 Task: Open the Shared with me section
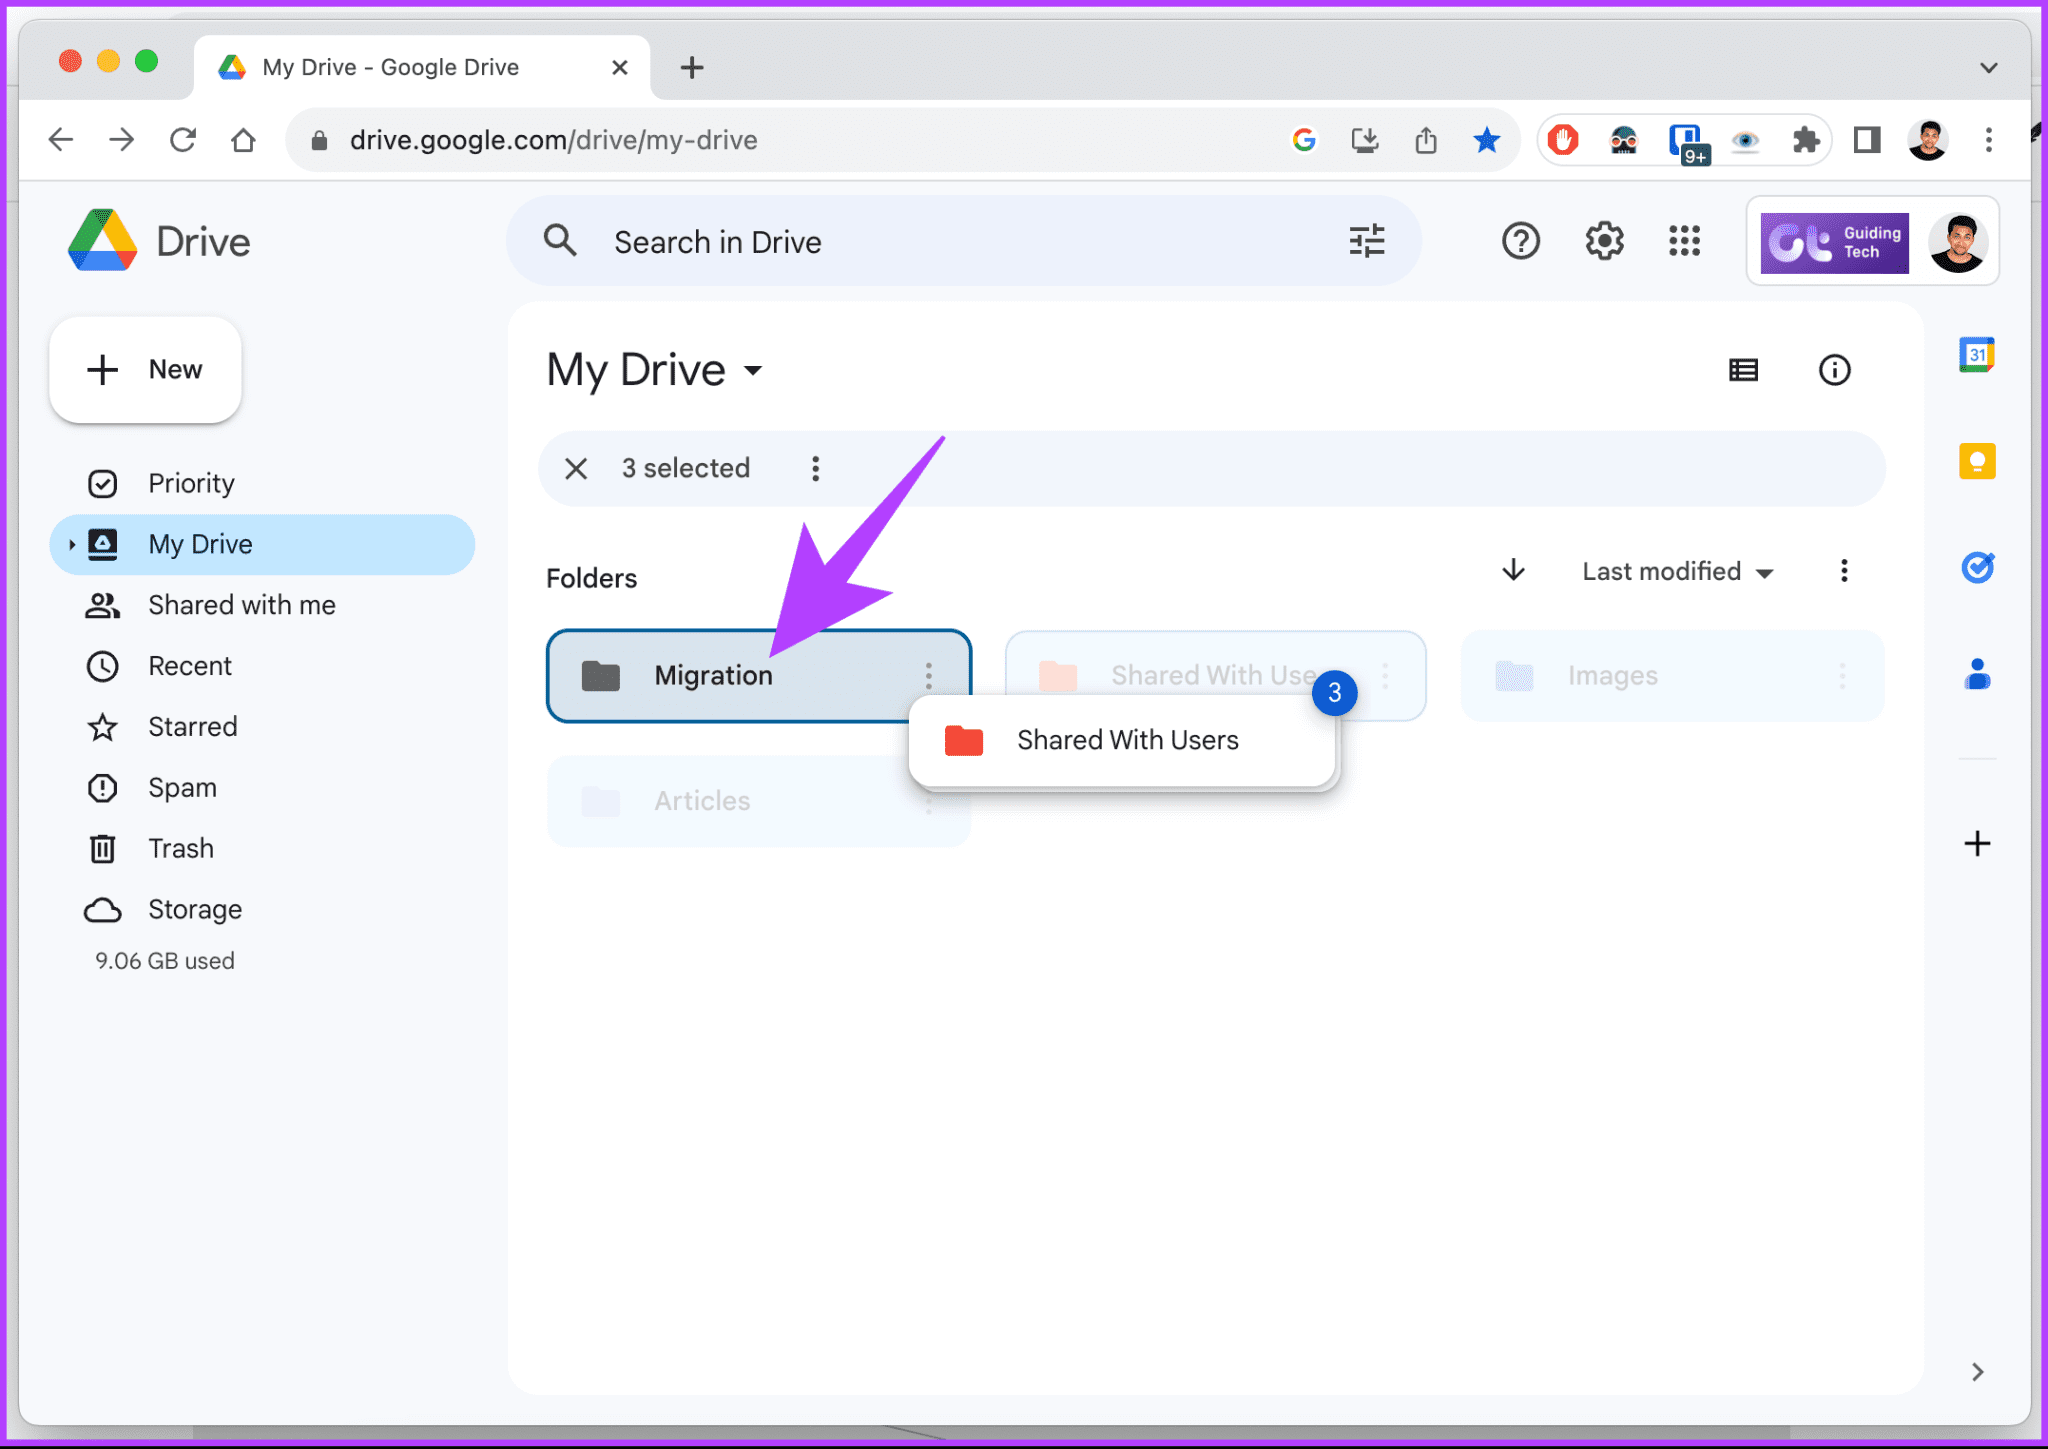click(x=242, y=604)
